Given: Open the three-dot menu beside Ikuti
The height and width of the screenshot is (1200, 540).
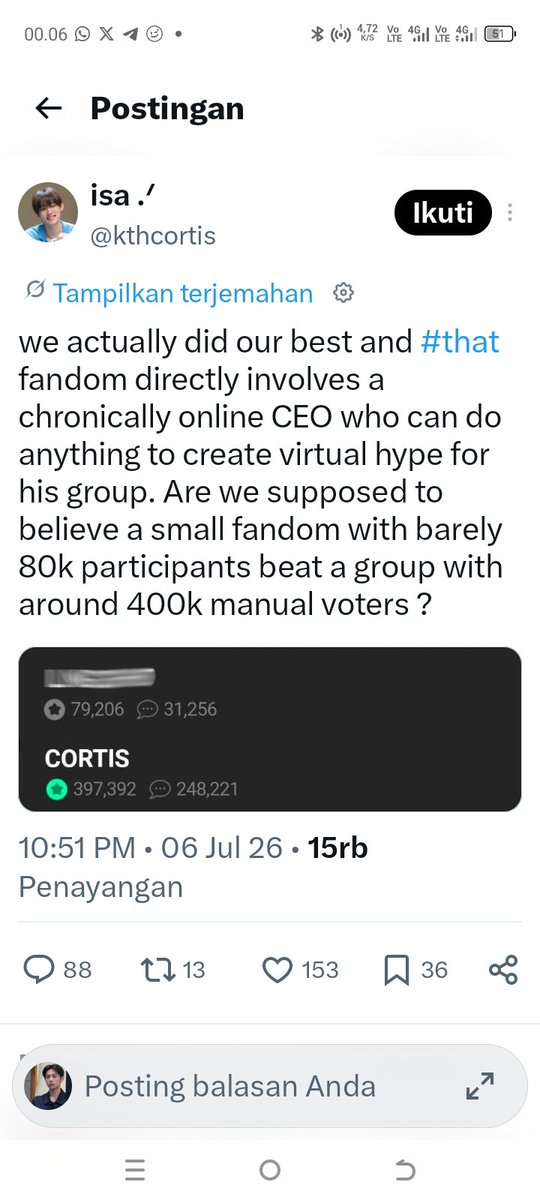Looking at the screenshot, I should pos(511,213).
